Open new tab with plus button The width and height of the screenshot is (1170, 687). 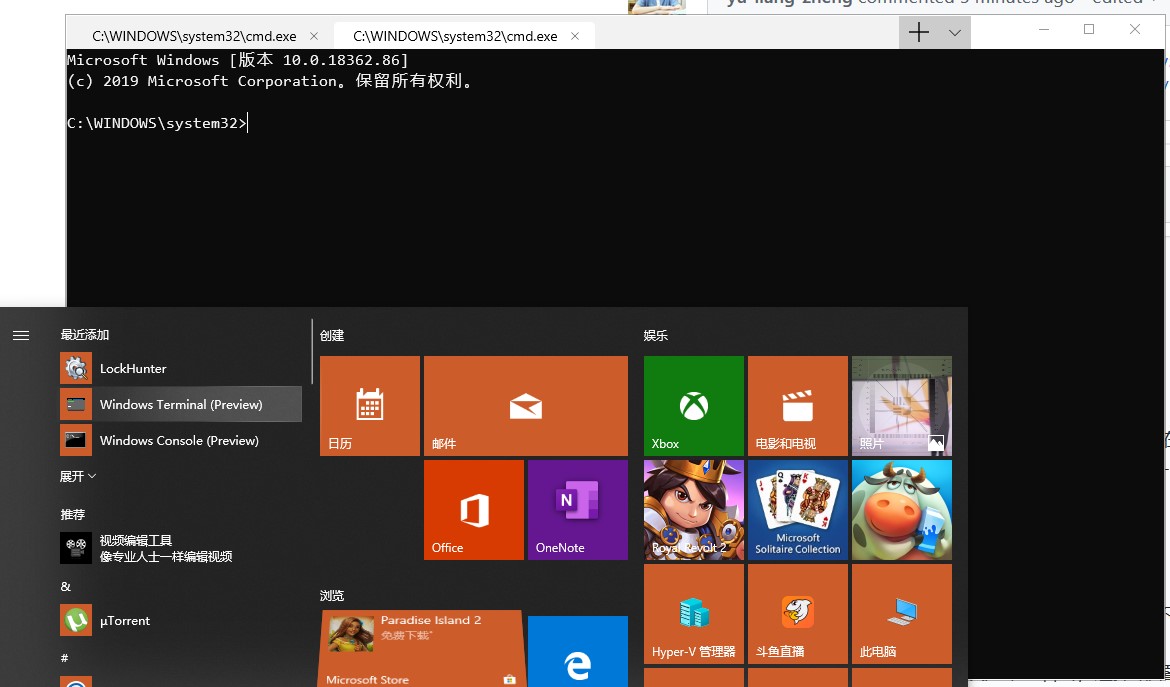click(919, 33)
